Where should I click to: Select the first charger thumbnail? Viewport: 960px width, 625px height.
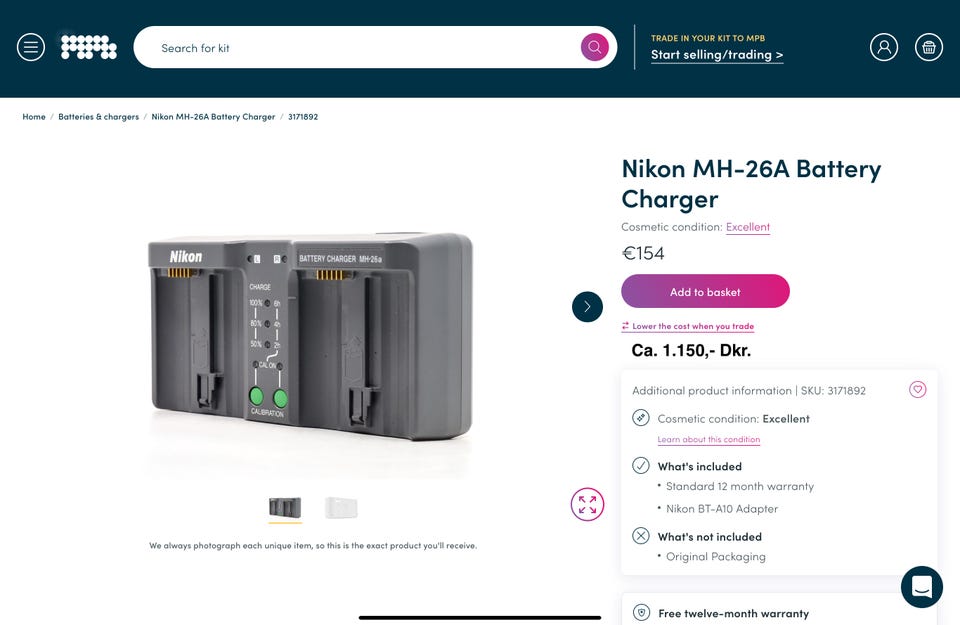(x=285, y=507)
